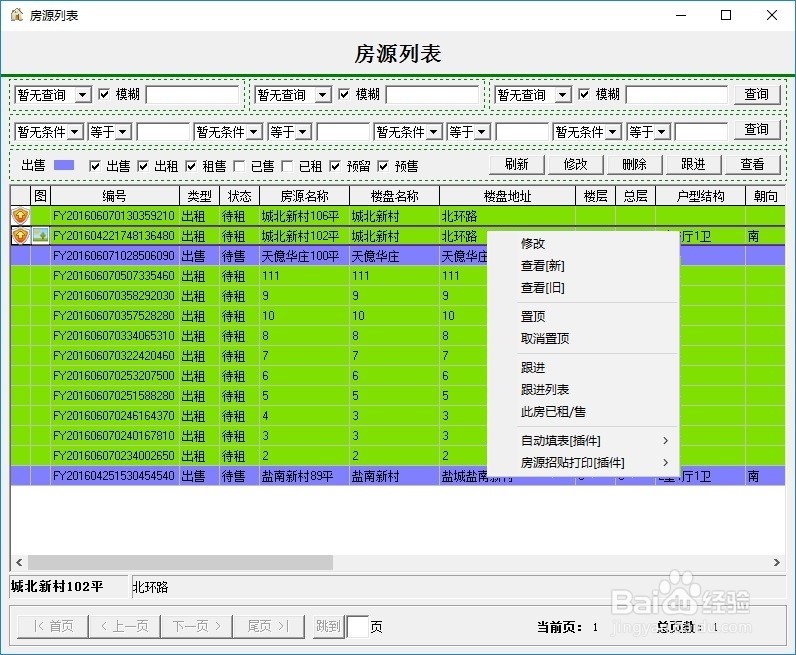
Task: Open the second 暂无查询 dropdown
Action: [323, 94]
